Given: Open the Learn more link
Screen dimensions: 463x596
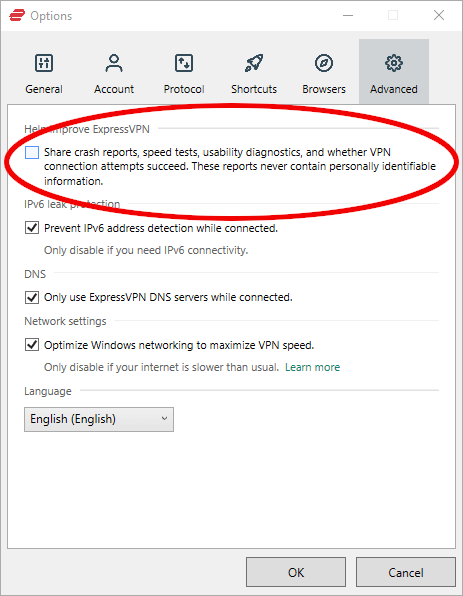Looking at the screenshot, I should 312,367.
